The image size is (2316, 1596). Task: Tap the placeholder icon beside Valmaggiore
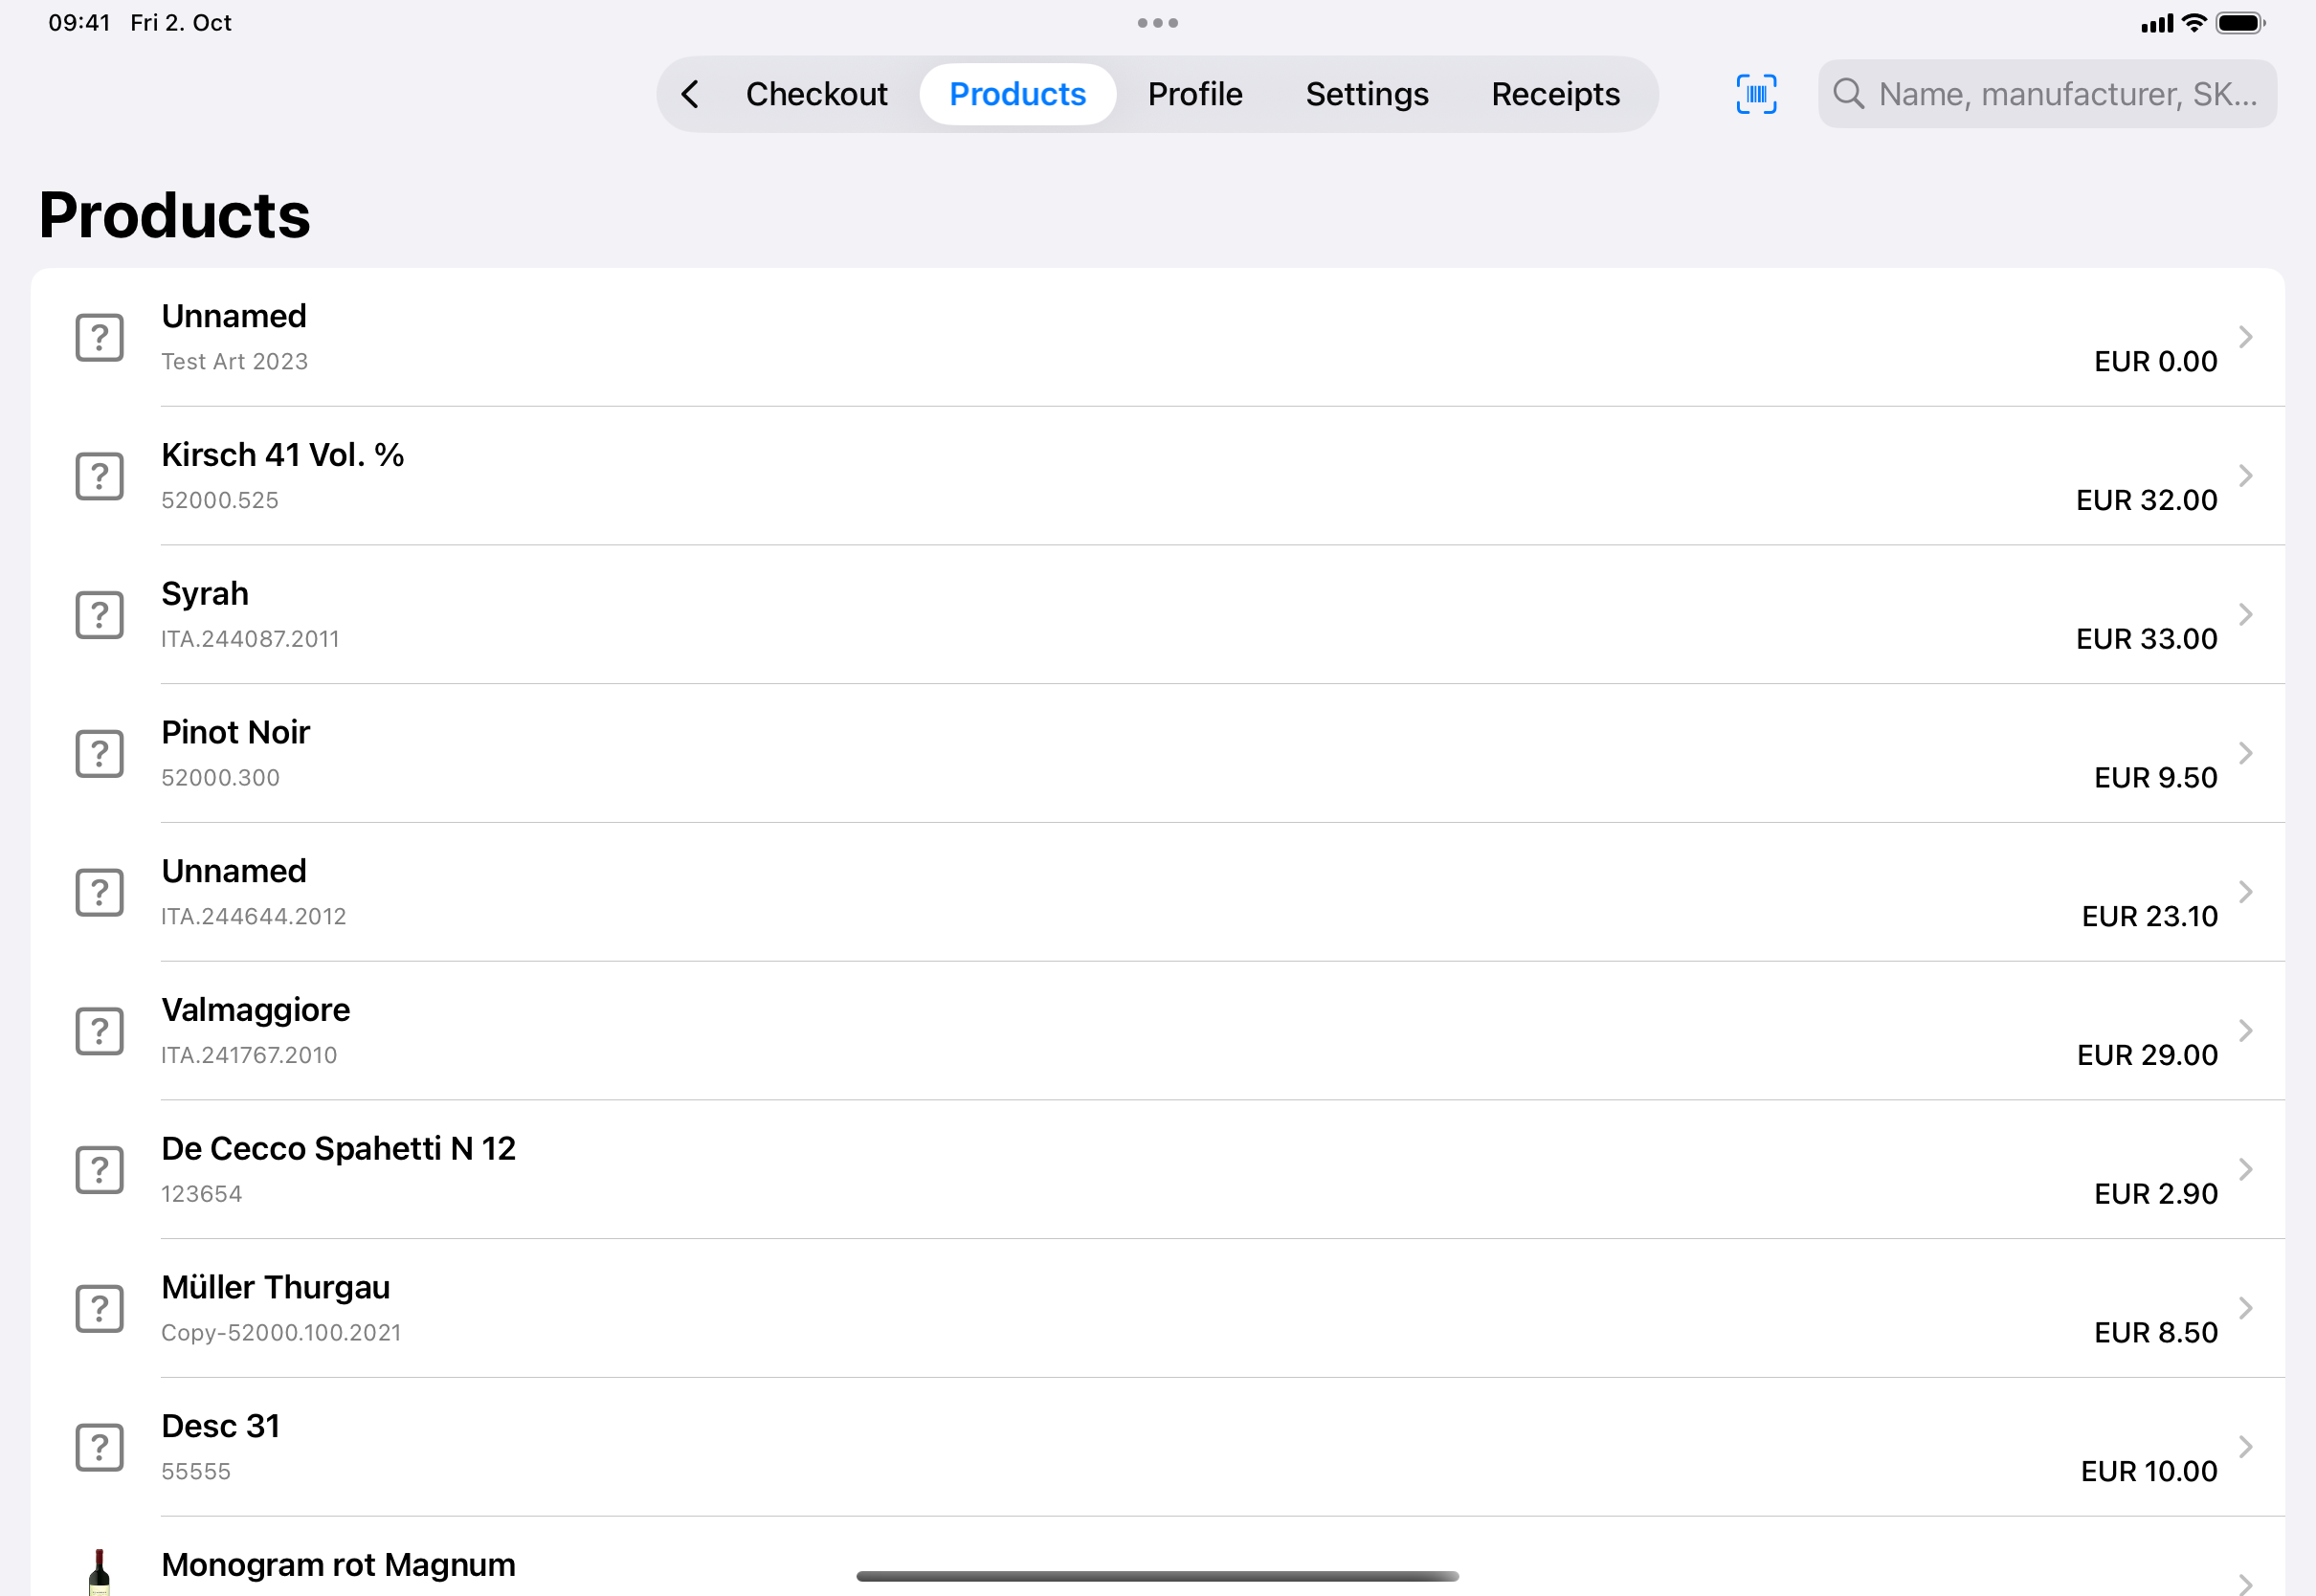point(100,1031)
